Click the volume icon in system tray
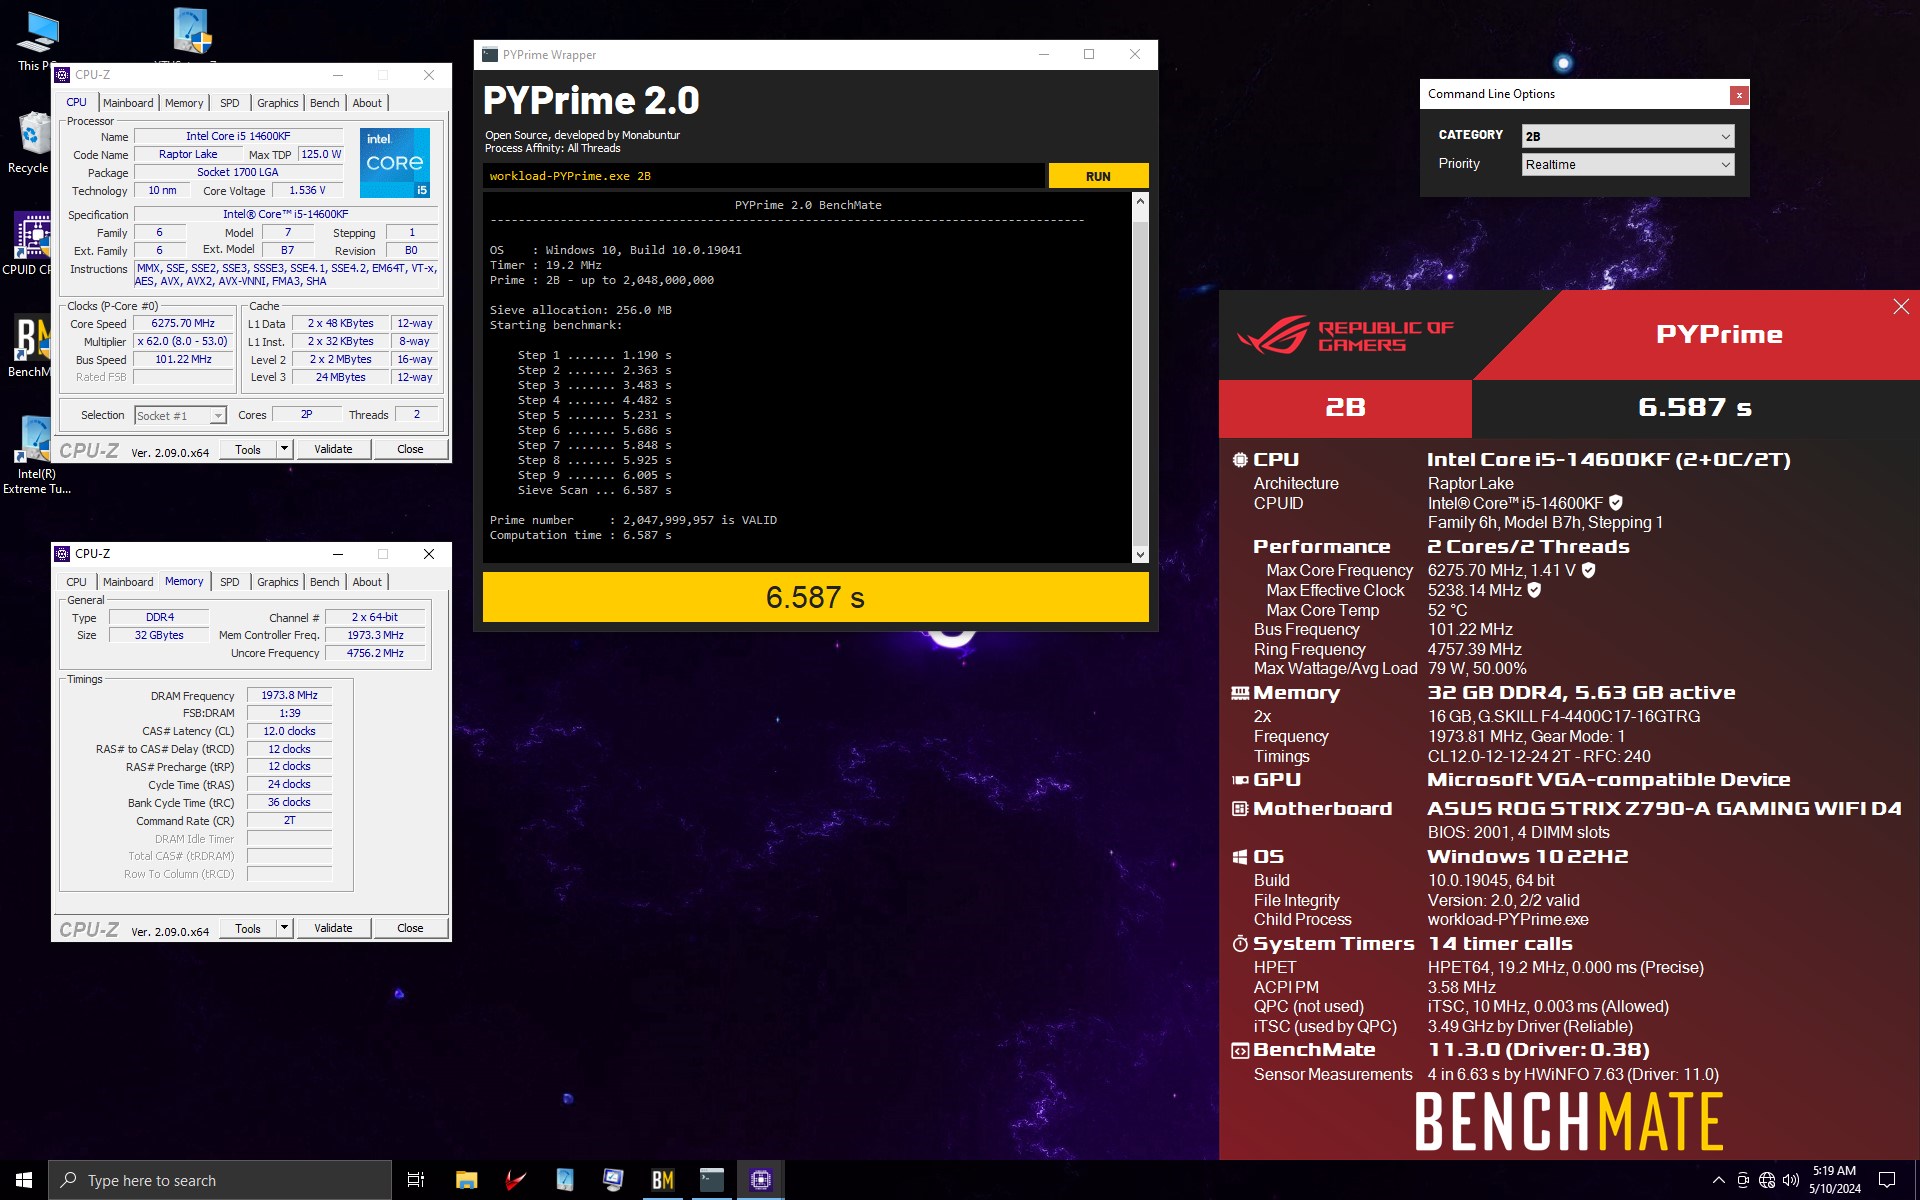Image resolution: width=1920 pixels, height=1200 pixels. (x=1790, y=1180)
